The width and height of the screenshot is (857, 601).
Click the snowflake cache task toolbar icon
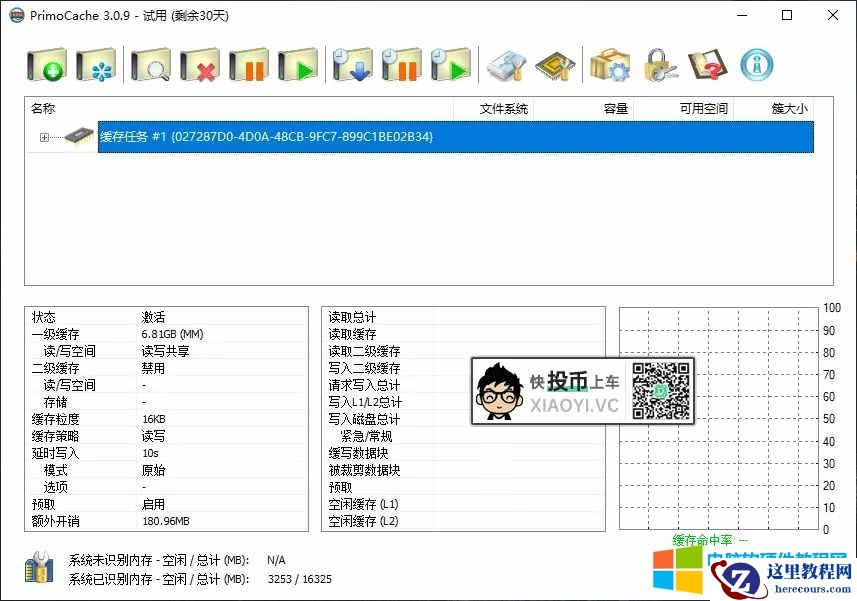point(96,65)
